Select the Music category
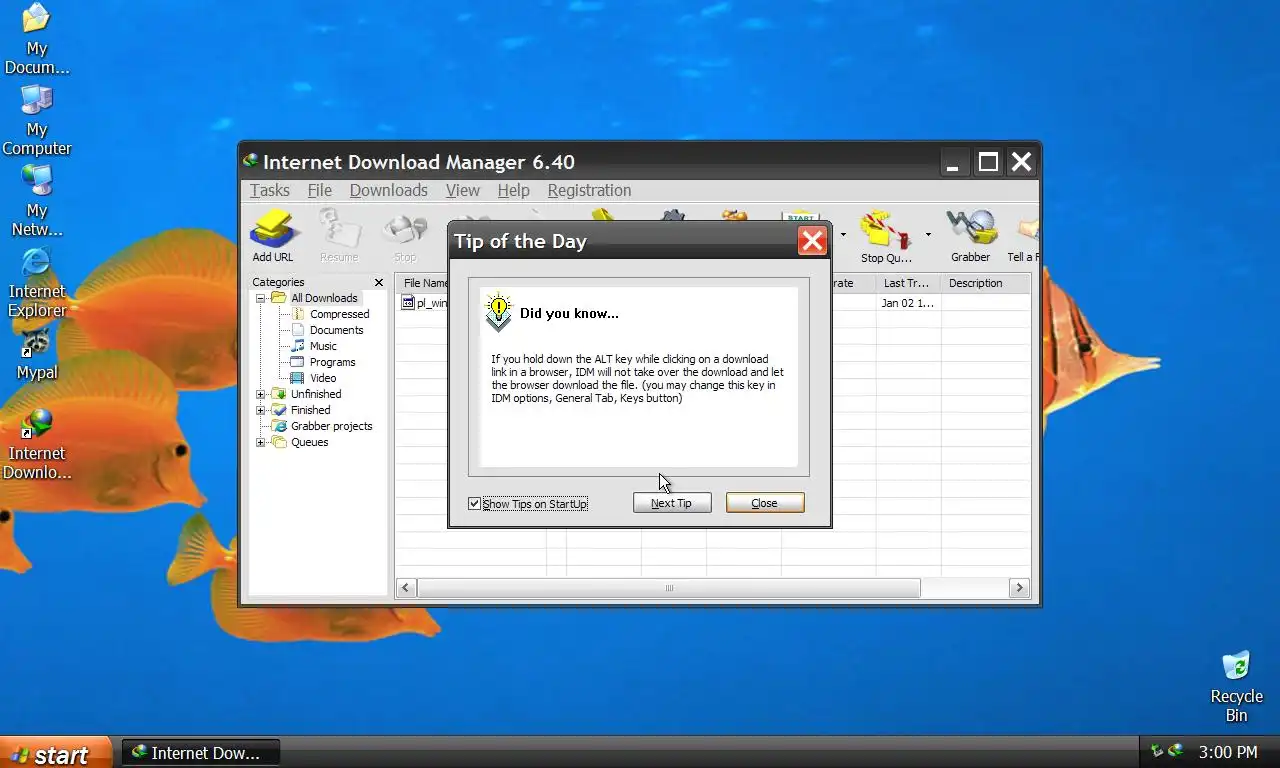This screenshot has width=1280, height=768. (323, 346)
